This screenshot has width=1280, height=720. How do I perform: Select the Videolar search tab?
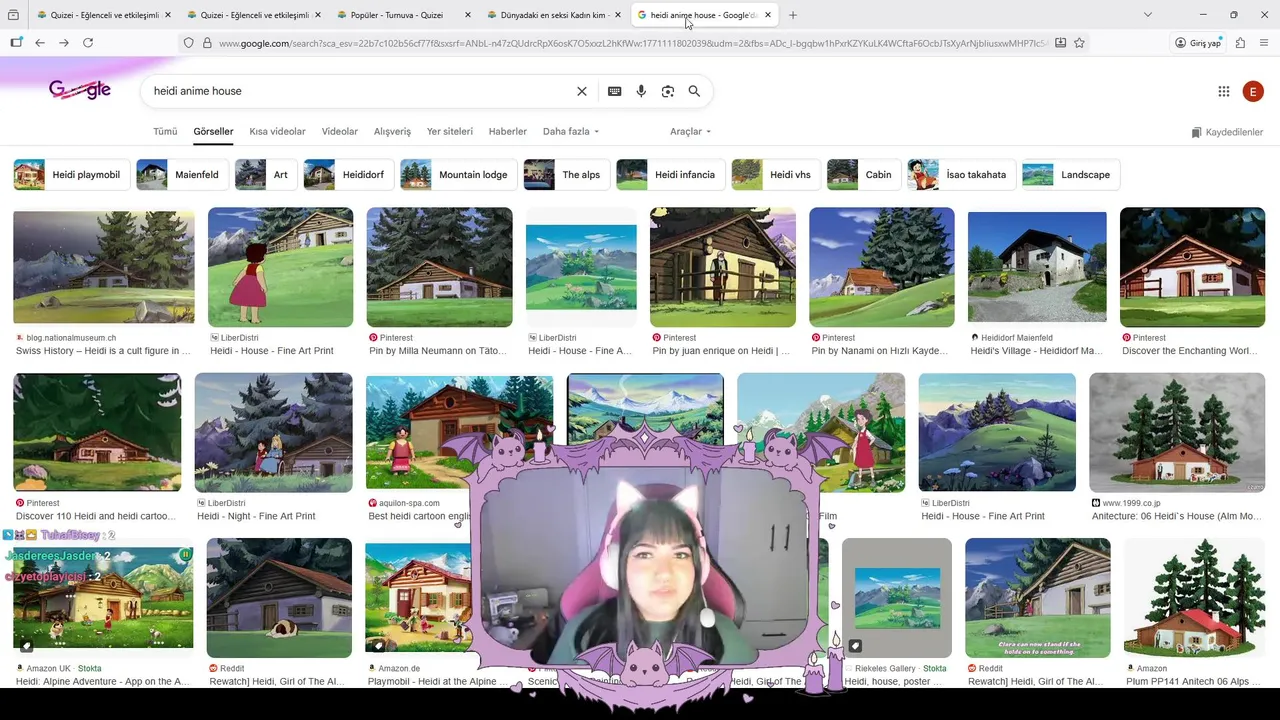pos(340,131)
